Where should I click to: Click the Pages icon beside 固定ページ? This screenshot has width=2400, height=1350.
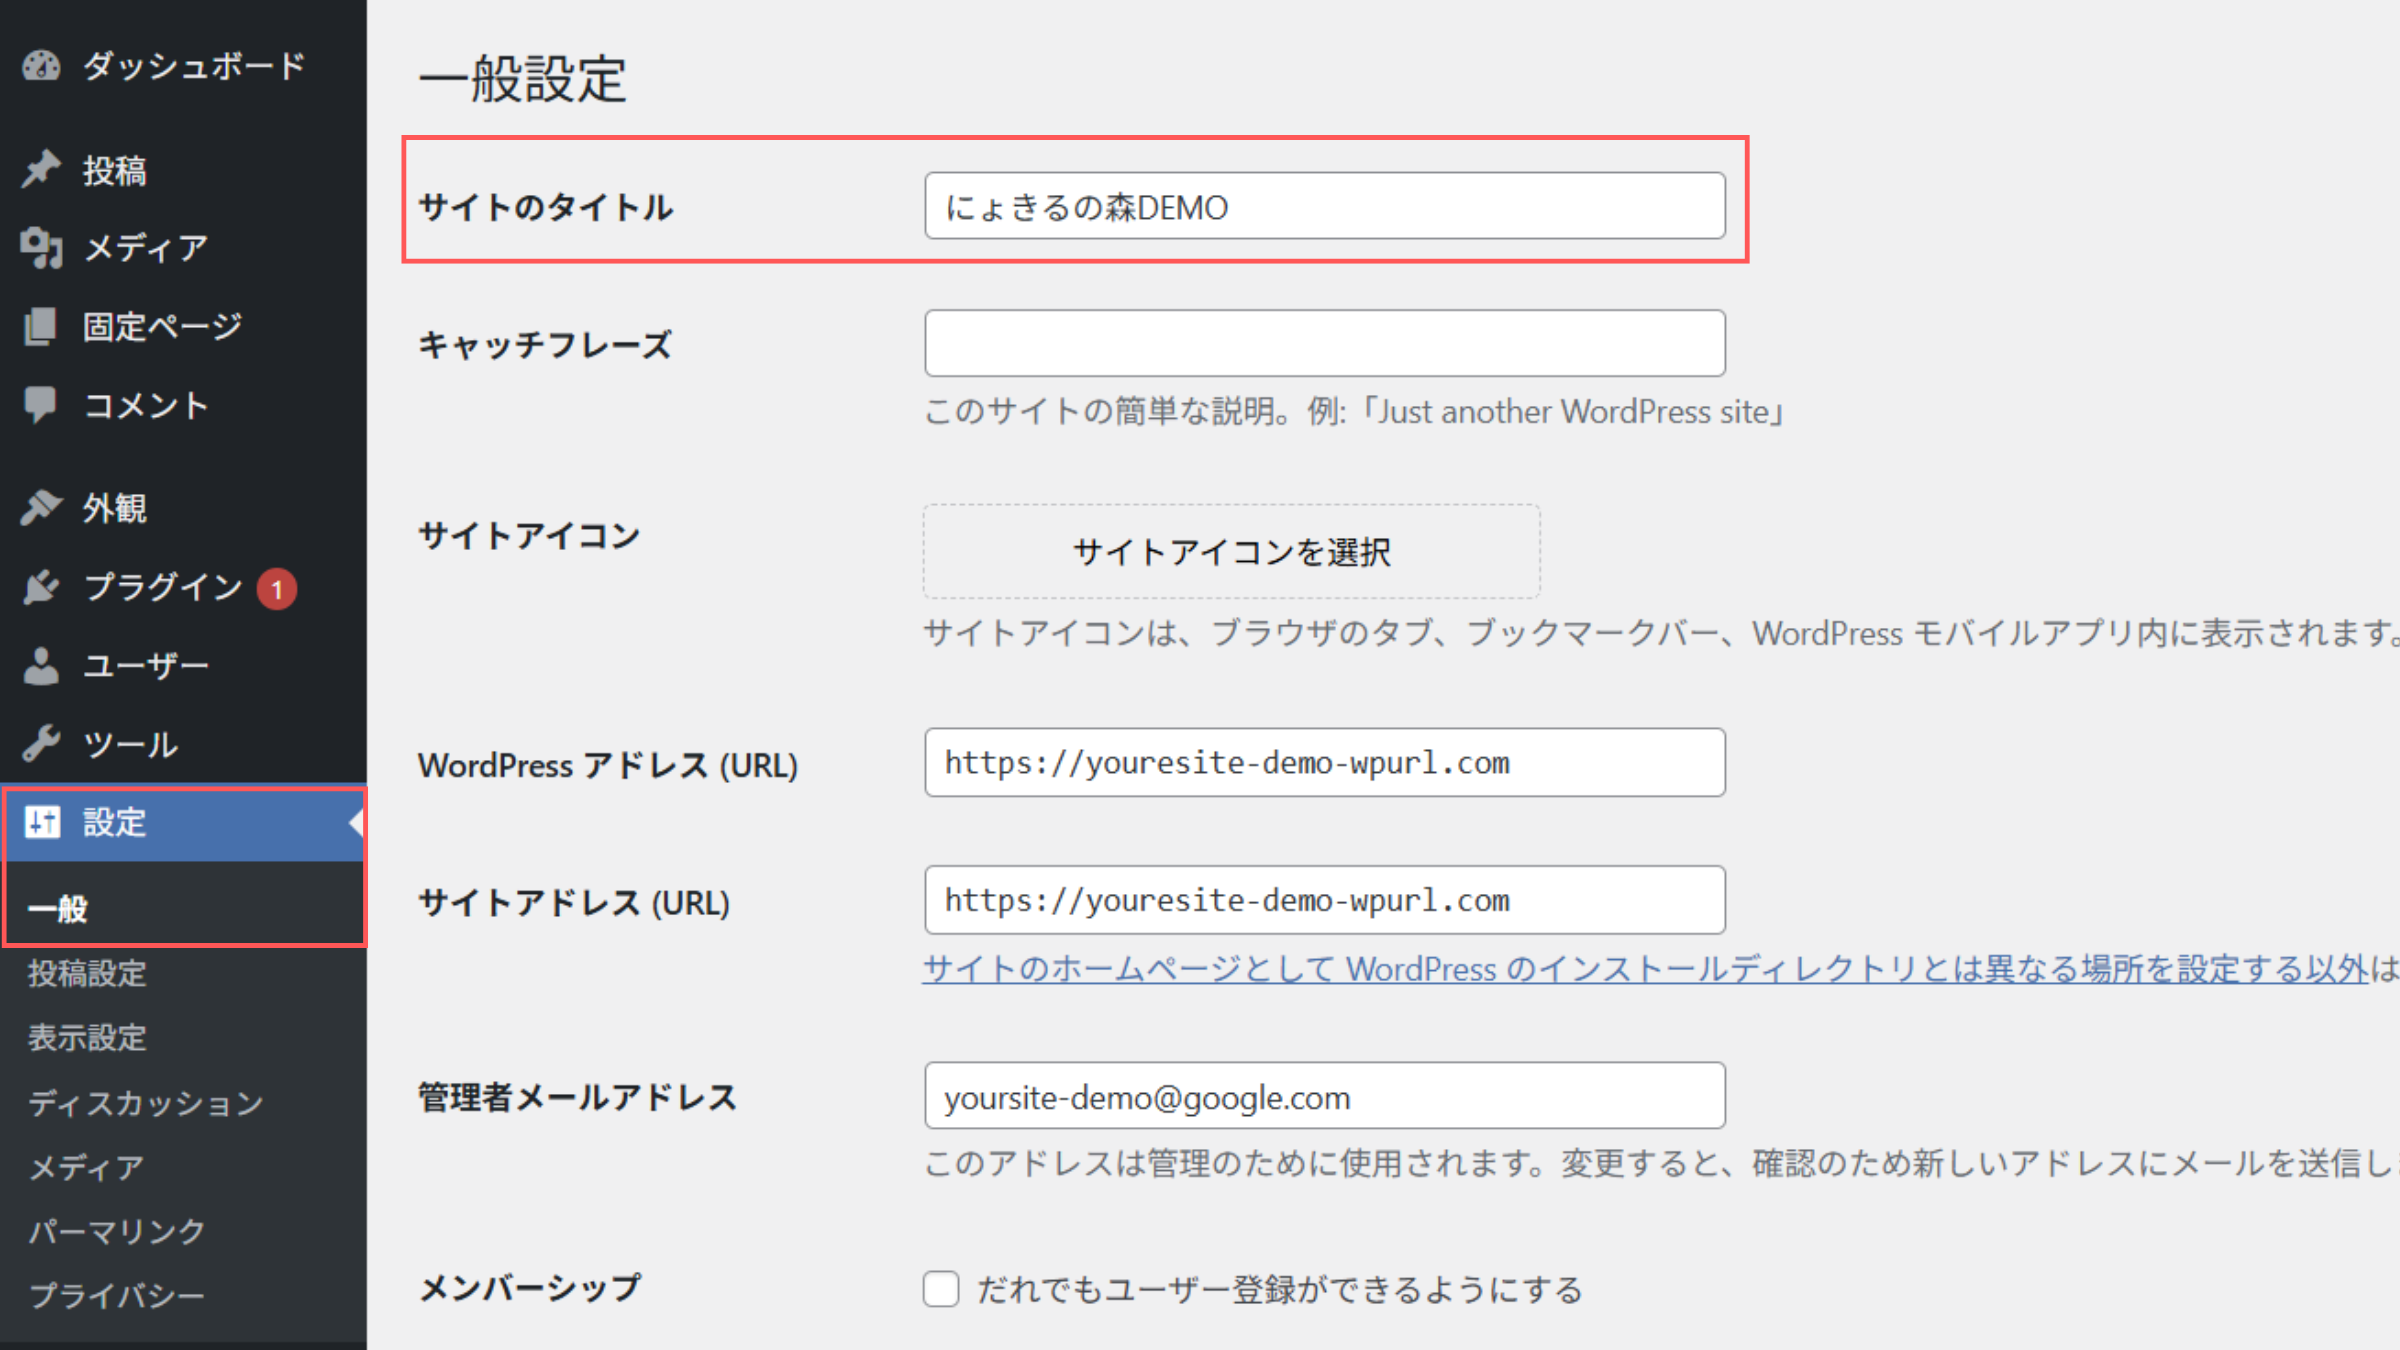[x=42, y=326]
